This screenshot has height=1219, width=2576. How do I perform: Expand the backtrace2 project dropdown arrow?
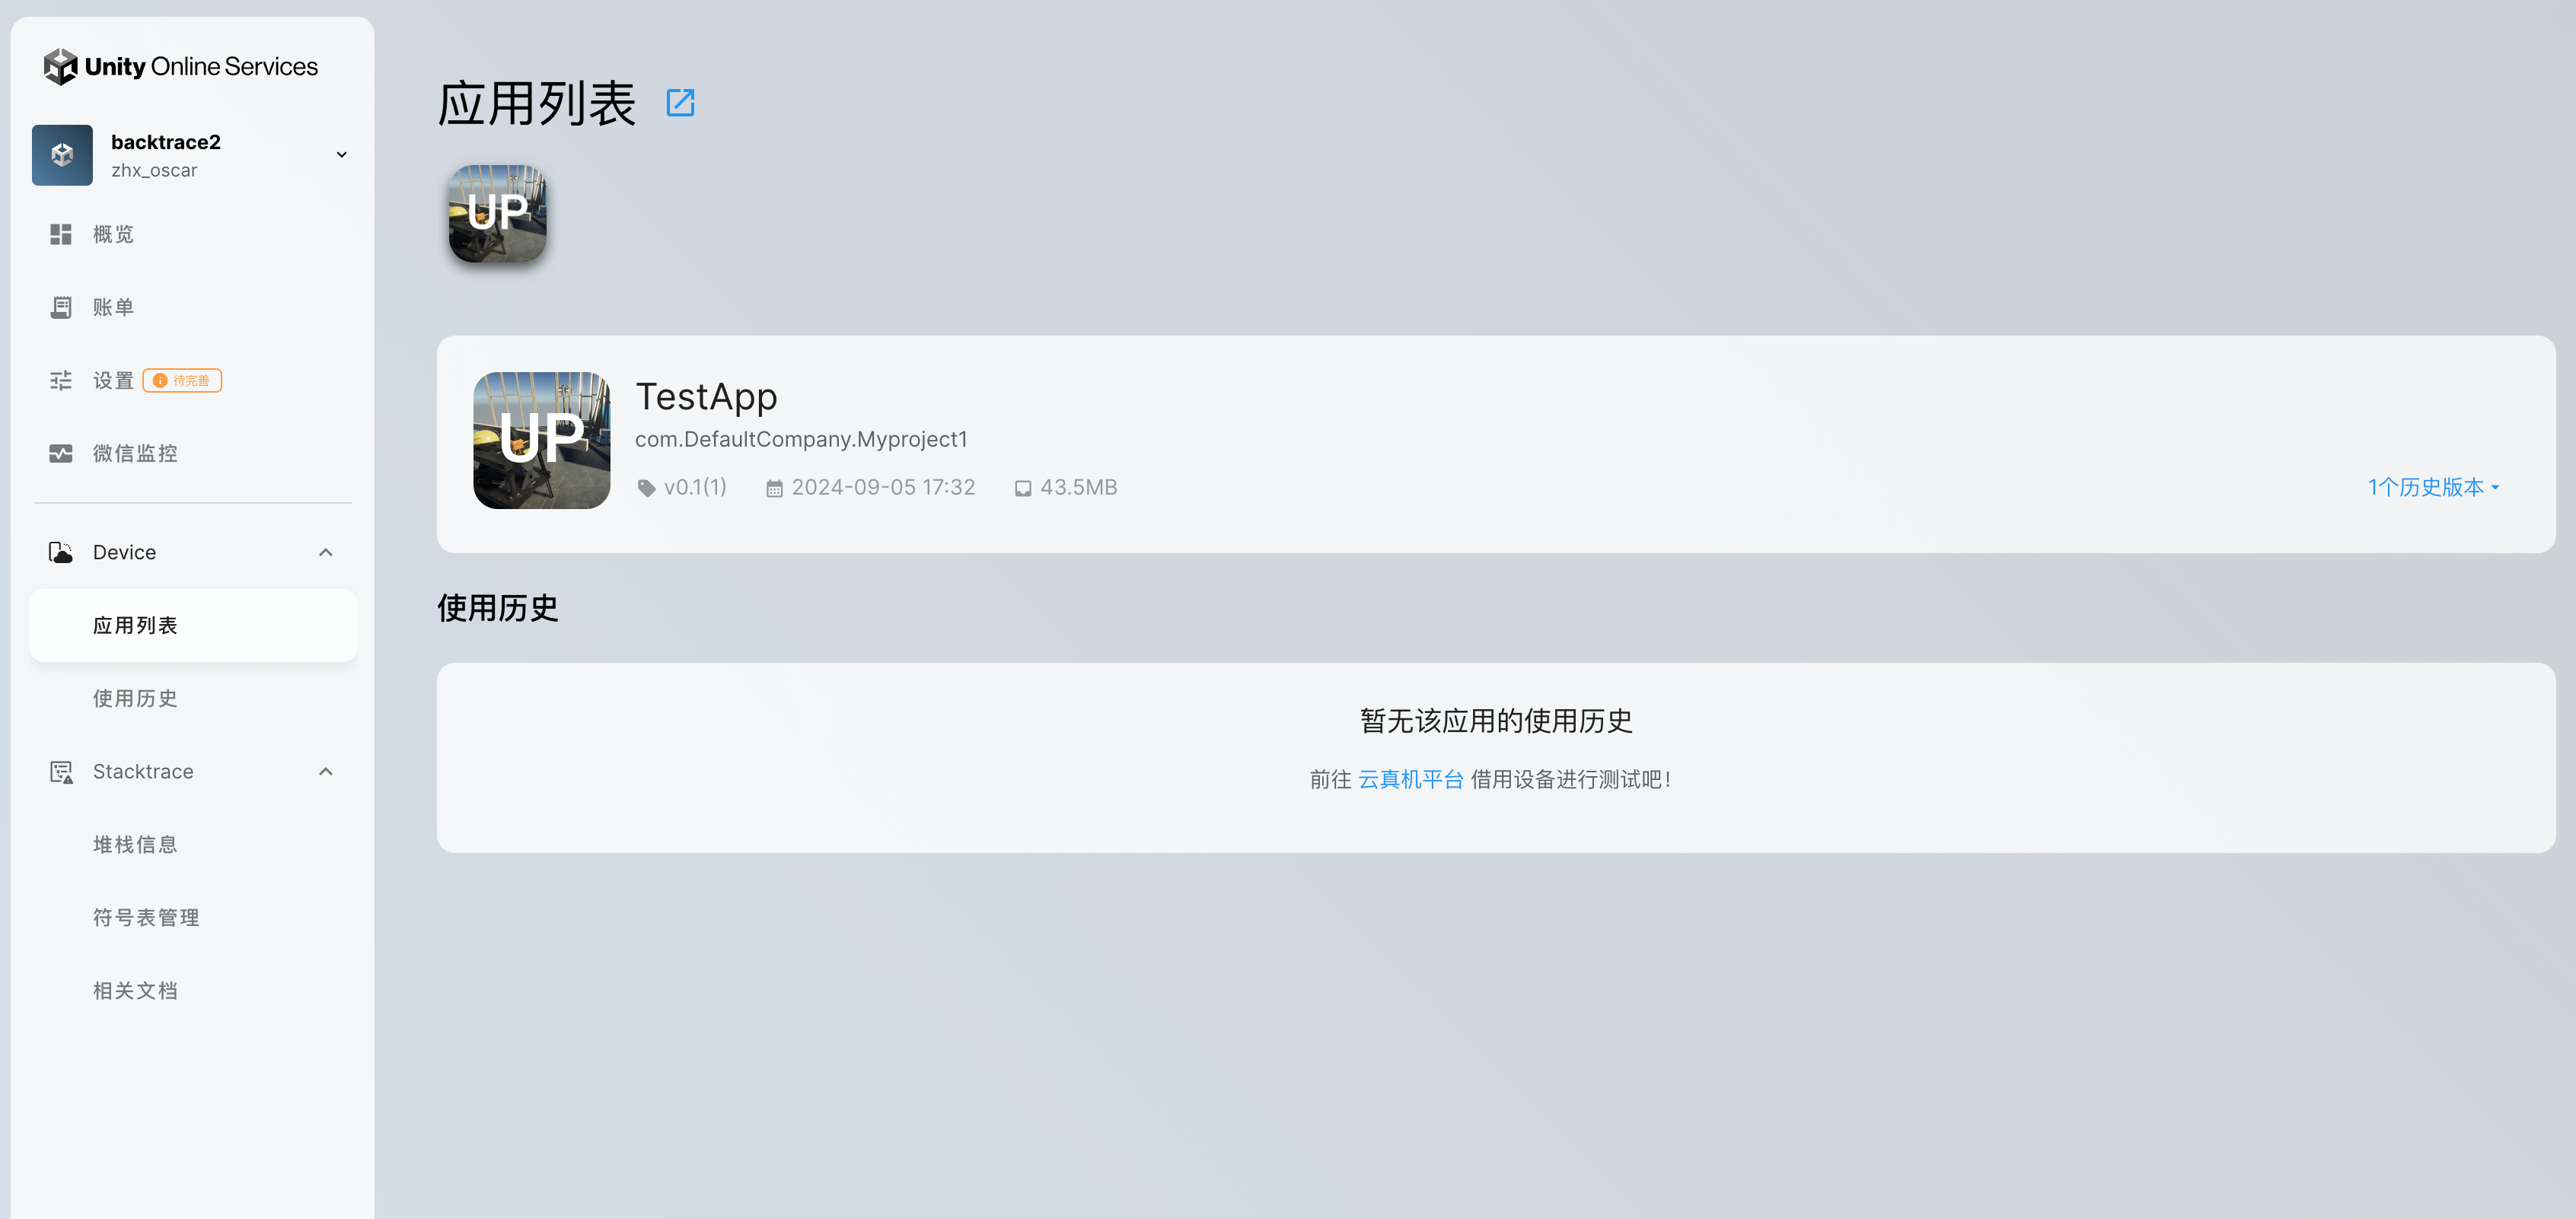pyautogui.click(x=341, y=155)
